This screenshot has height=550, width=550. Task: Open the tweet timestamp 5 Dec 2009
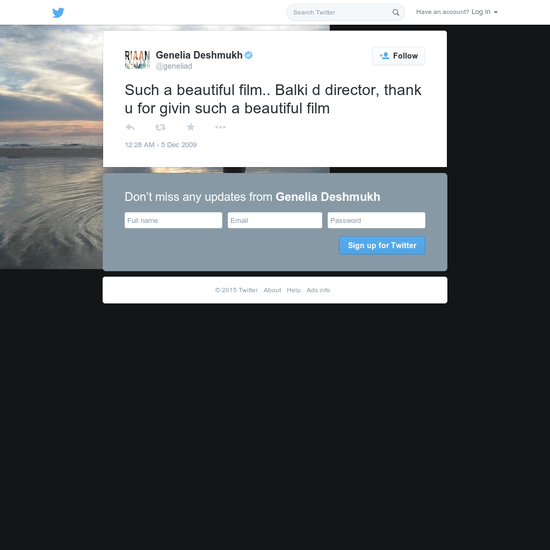click(161, 145)
